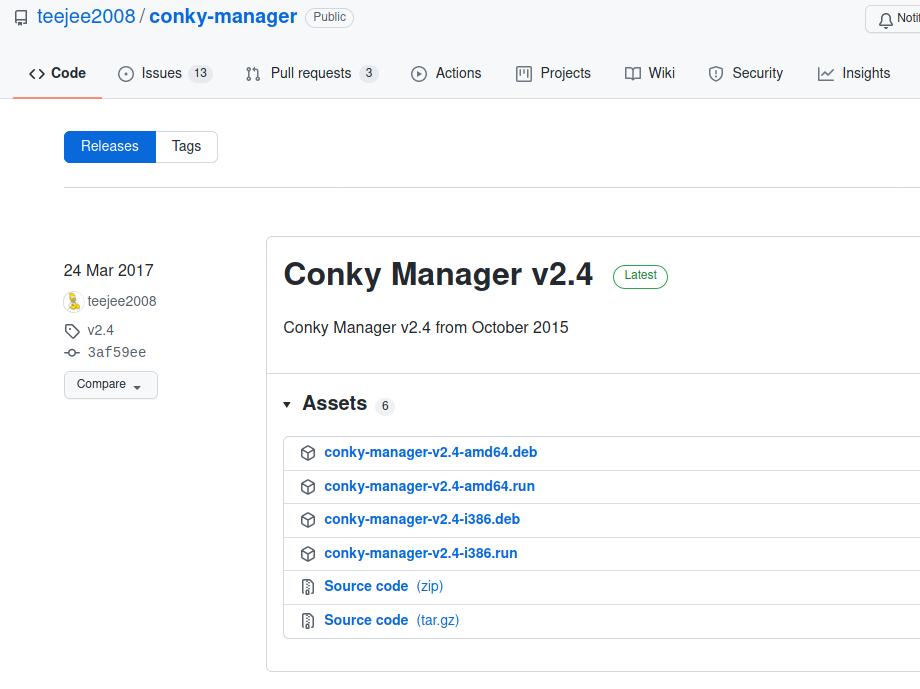Click the Assets count badge 6
This screenshot has height=689, width=920.
[x=385, y=406]
